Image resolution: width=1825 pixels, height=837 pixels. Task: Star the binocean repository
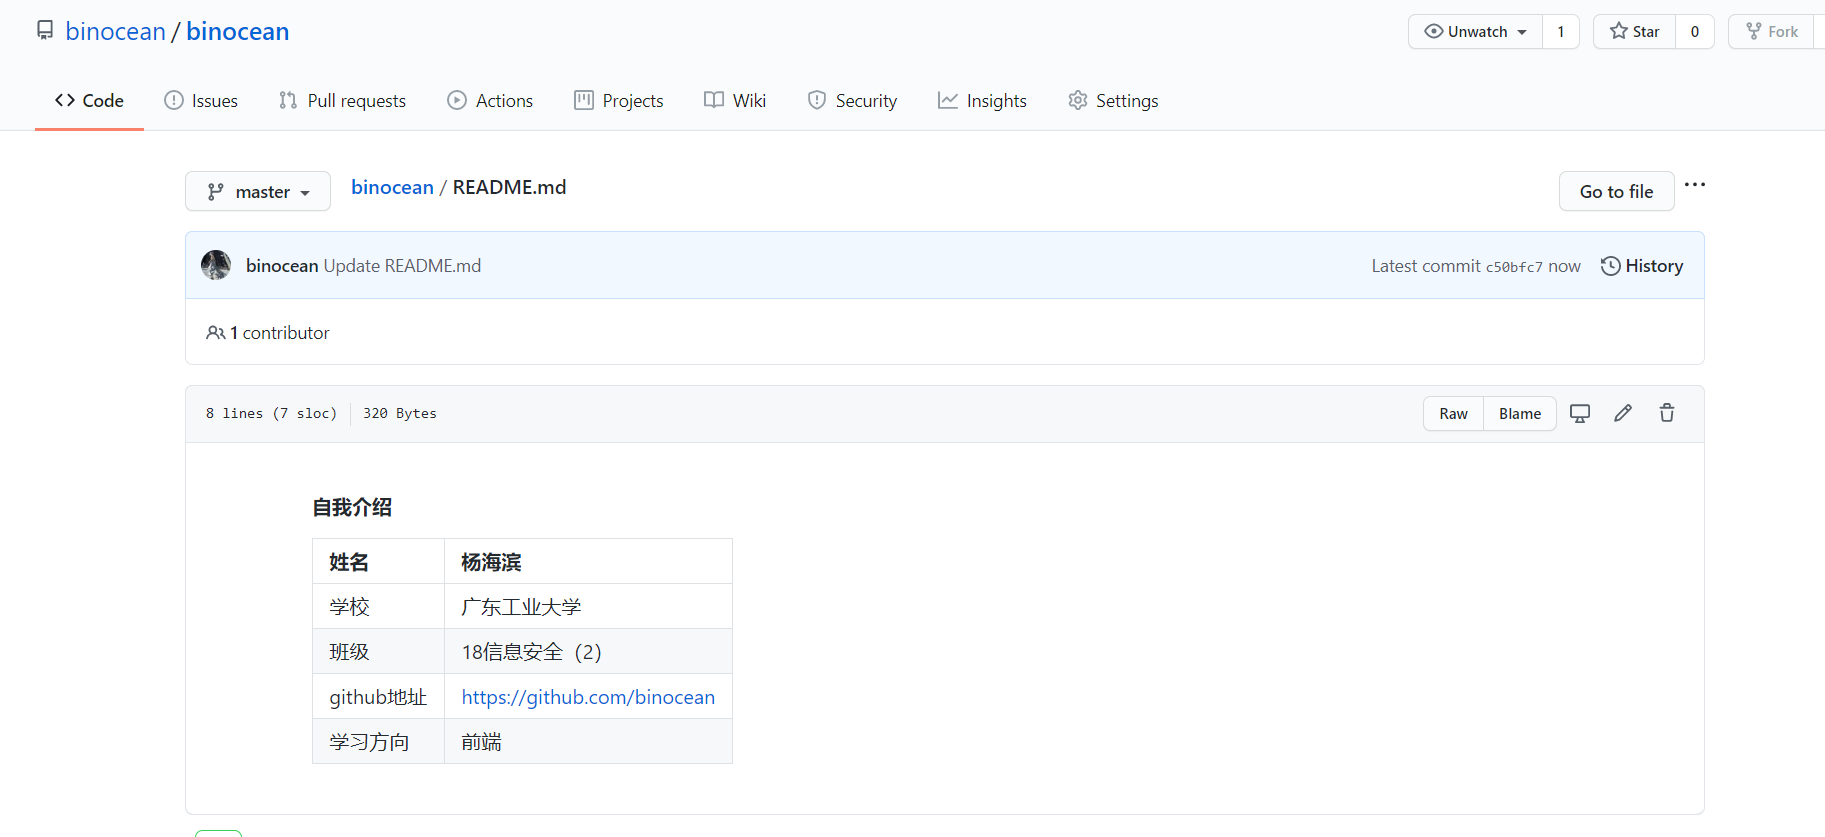coord(1635,32)
